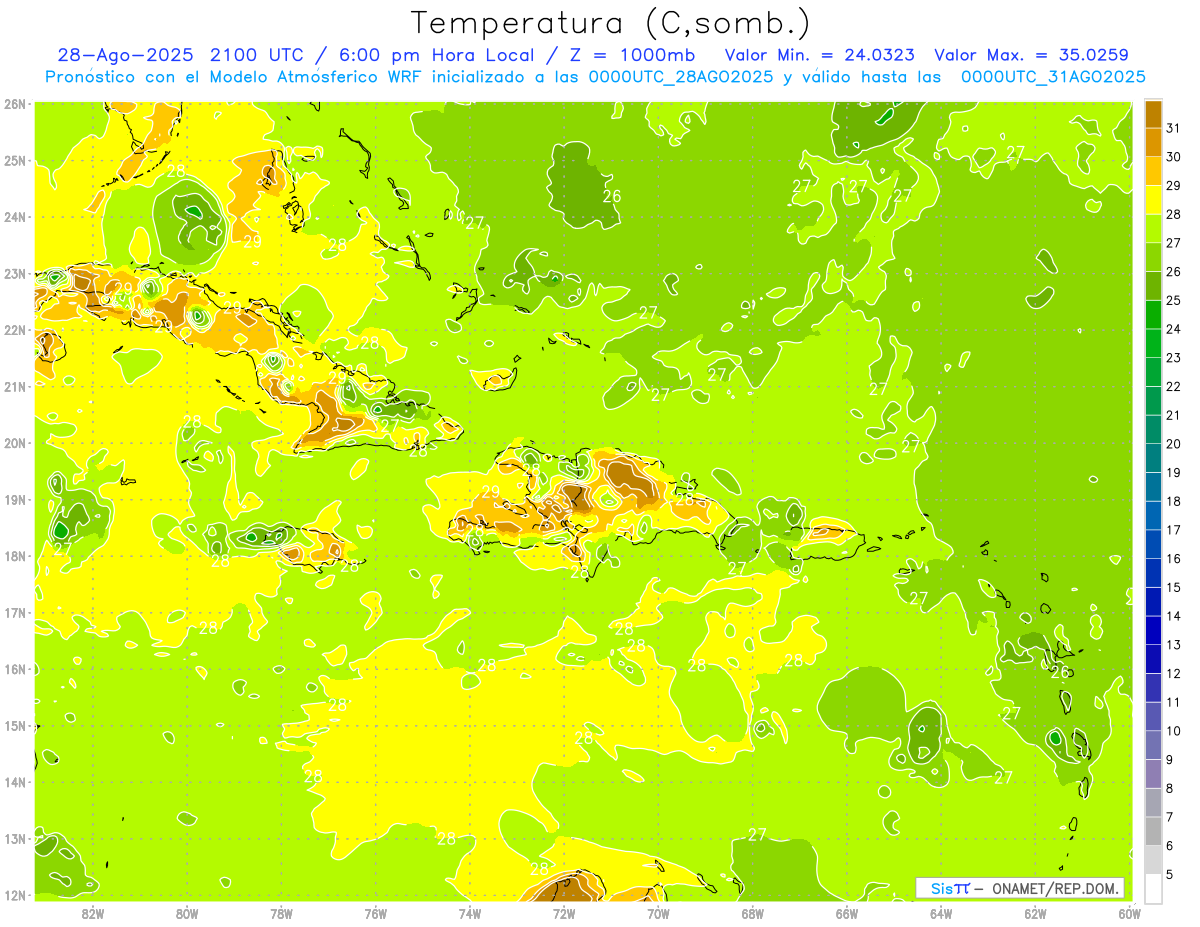
Task: Click the 18N latitude axis label
Action: click(15, 556)
